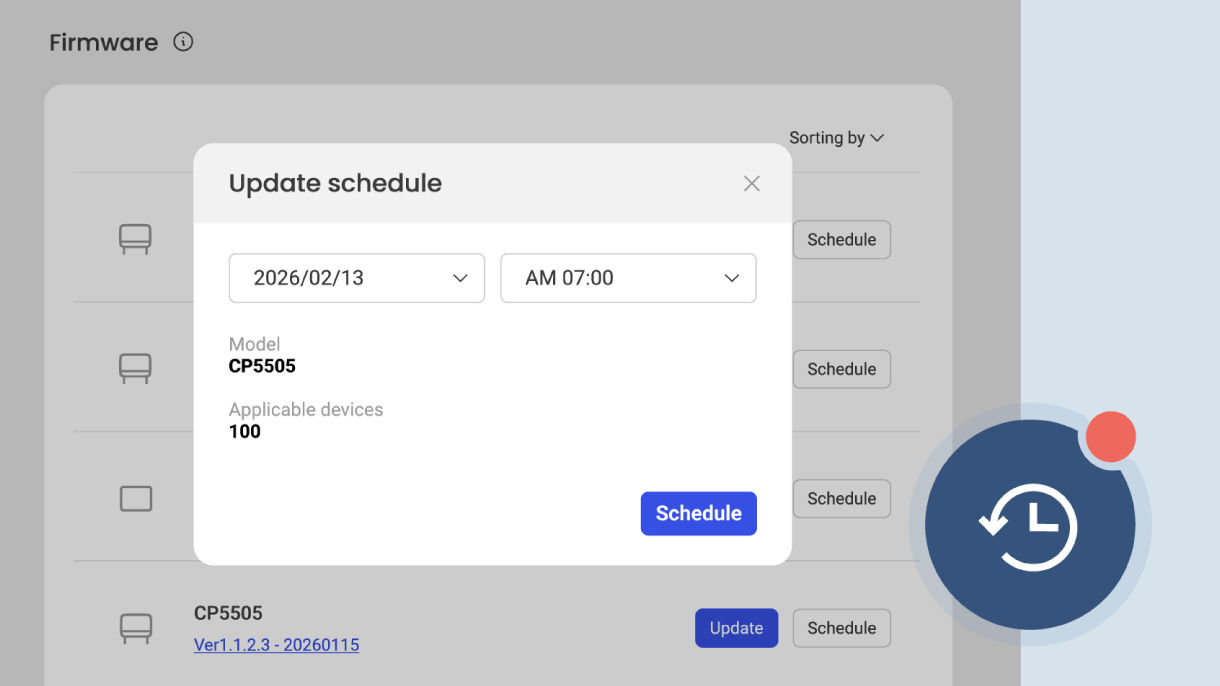Open the Ver1.1.2.3 - 20260115 link
The image size is (1220, 686).
click(276, 645)
